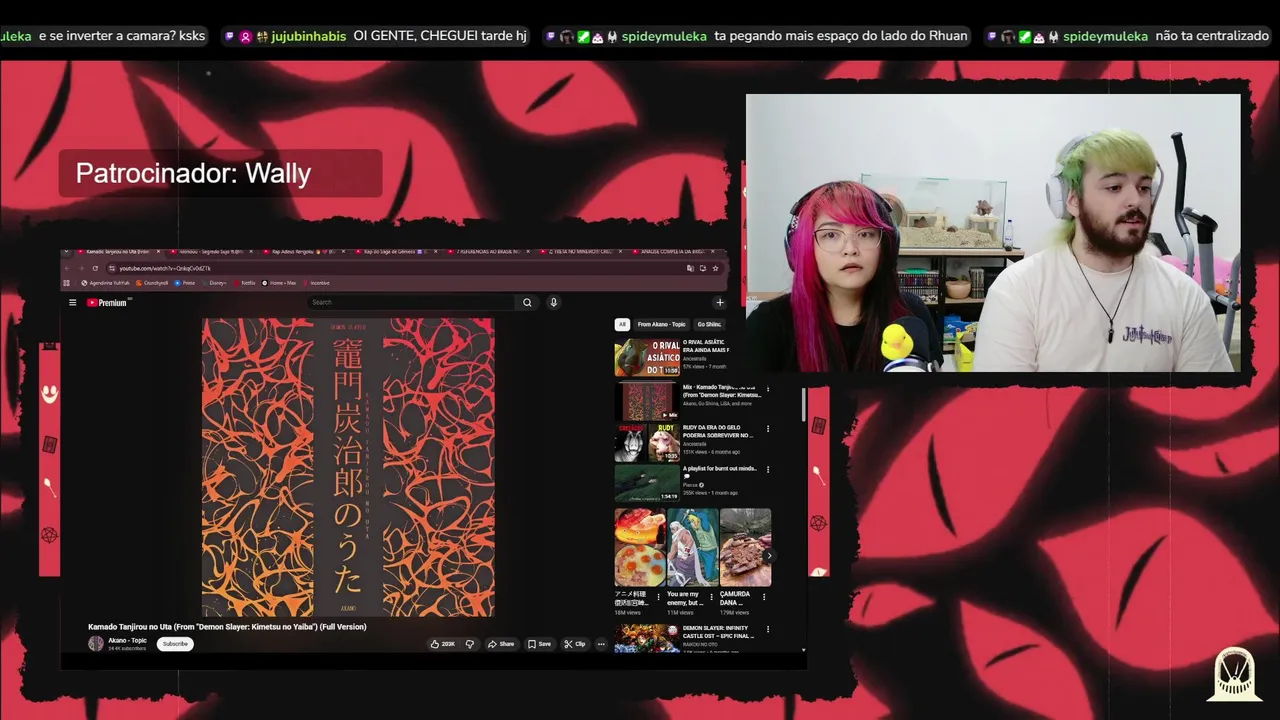Select the All filter chip
This screenshot has height=720, width=1280.
coord(622,324)
